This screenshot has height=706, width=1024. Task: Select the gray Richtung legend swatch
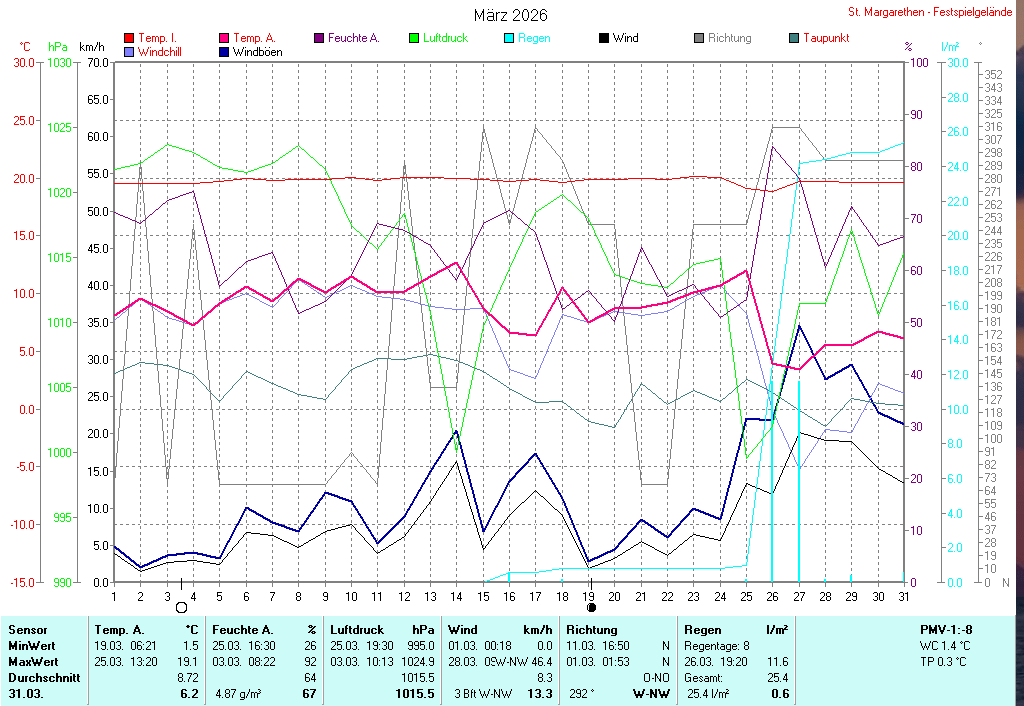click(699, 38)
